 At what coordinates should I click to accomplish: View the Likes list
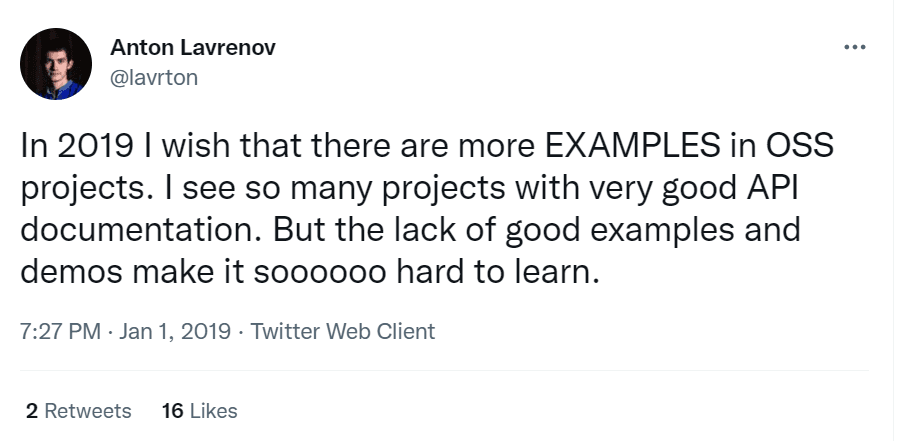(x=213, y=411)
